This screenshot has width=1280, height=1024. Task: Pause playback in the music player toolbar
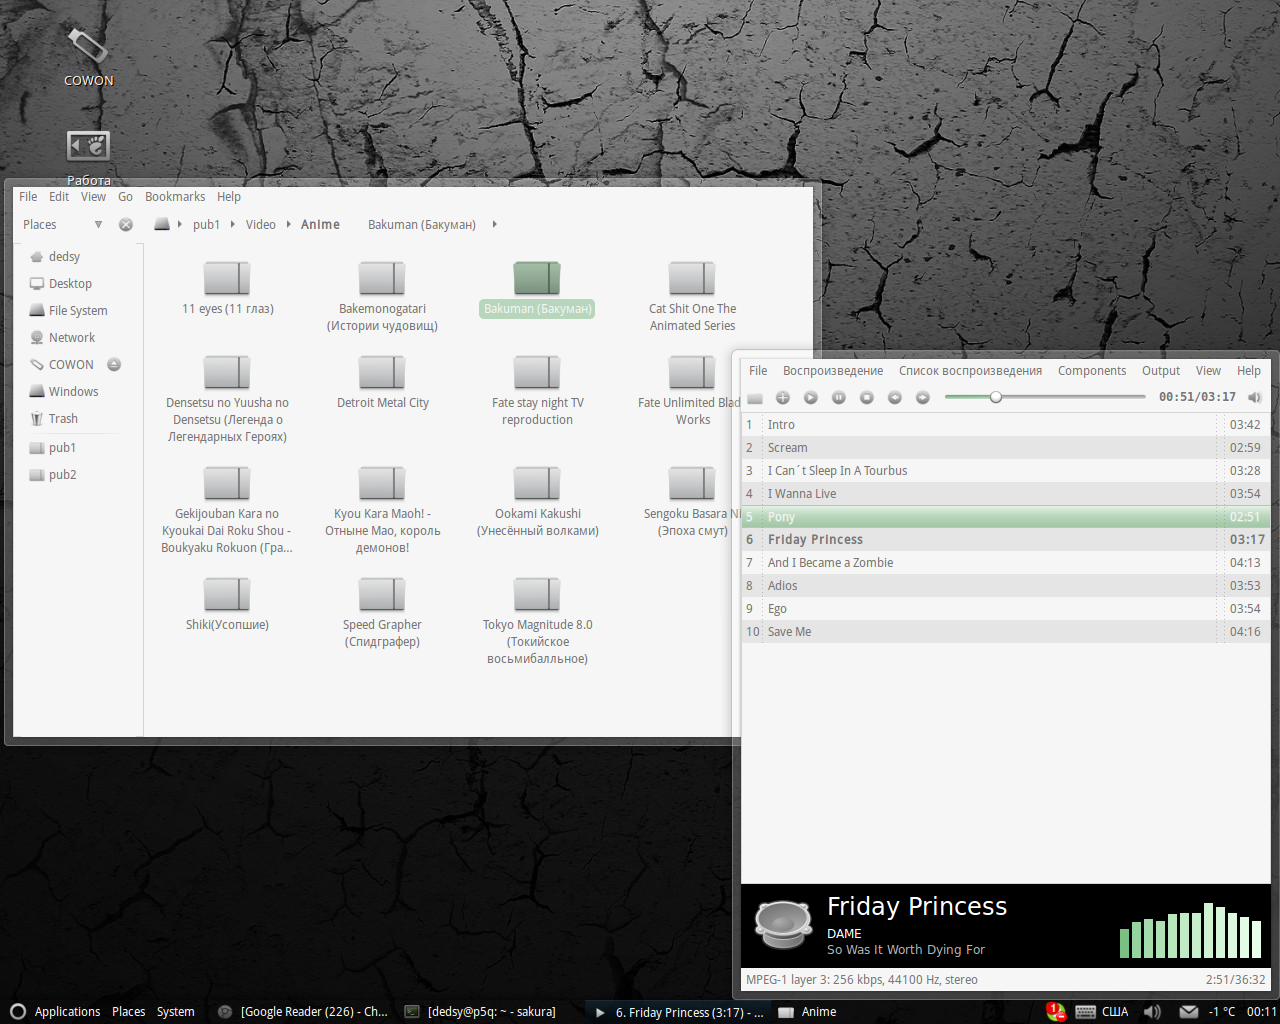coord(839,398)
